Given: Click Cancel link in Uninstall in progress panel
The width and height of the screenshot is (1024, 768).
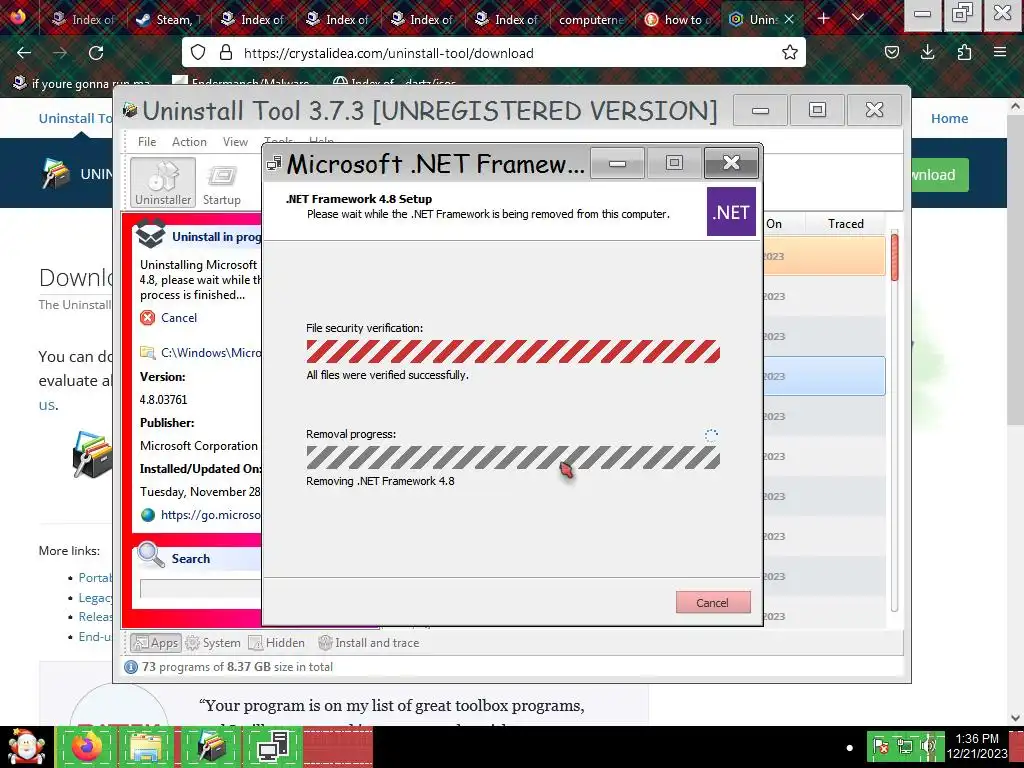Looking at the screenshot, I should [178, 318].
